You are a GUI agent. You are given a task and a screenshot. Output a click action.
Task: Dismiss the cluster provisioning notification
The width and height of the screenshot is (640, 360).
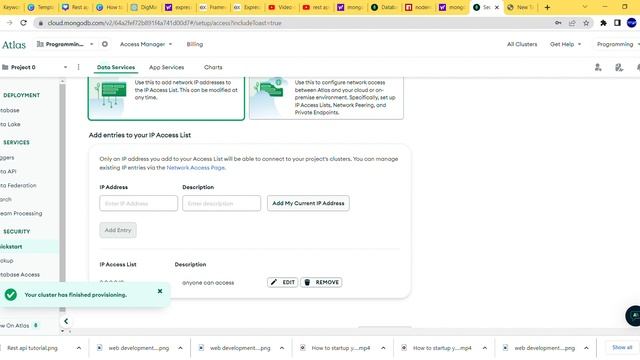(160, 291)
